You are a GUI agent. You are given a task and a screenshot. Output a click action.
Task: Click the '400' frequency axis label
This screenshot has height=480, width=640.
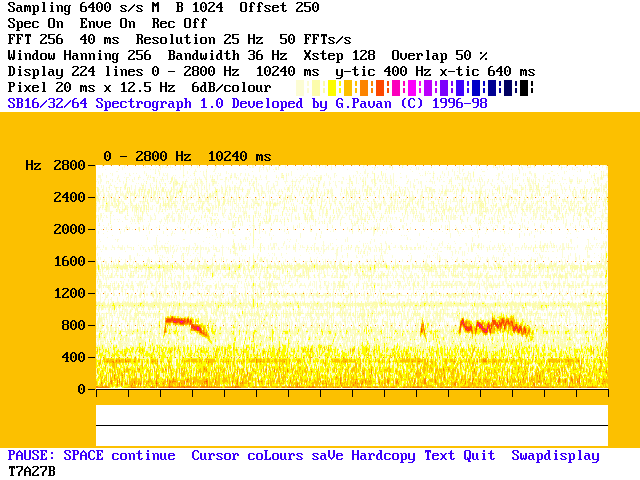coord(73,358)
